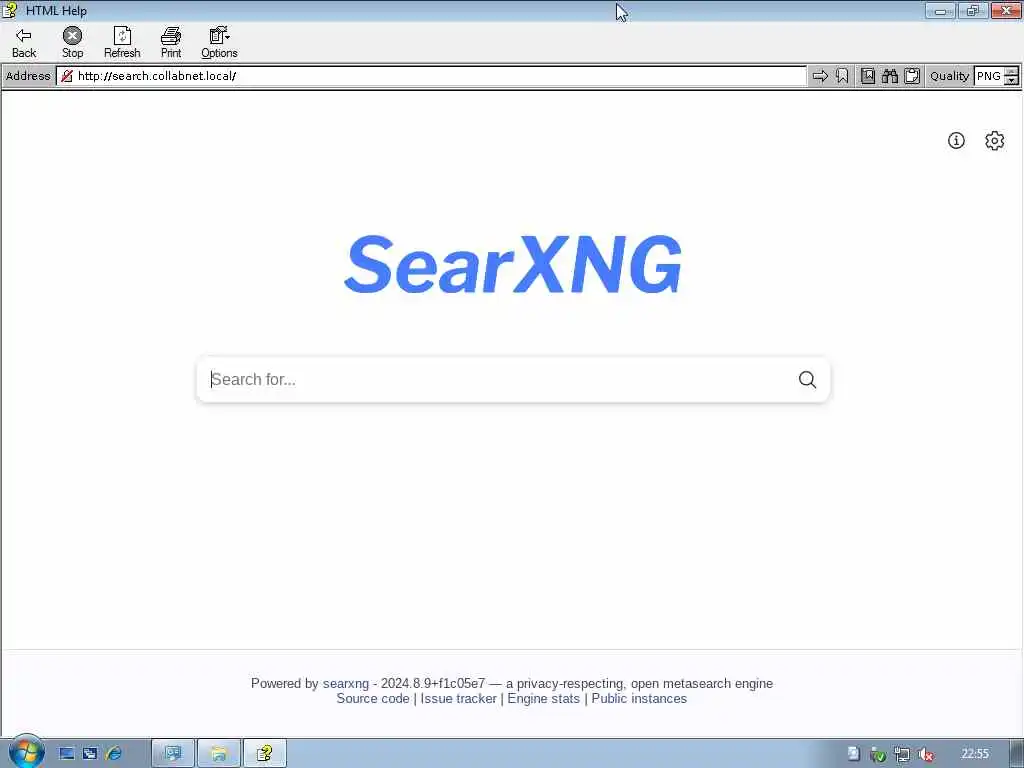Switch to first taskbar app button
The height and width of the screenshot is (768, 1024).
(173, 754)
